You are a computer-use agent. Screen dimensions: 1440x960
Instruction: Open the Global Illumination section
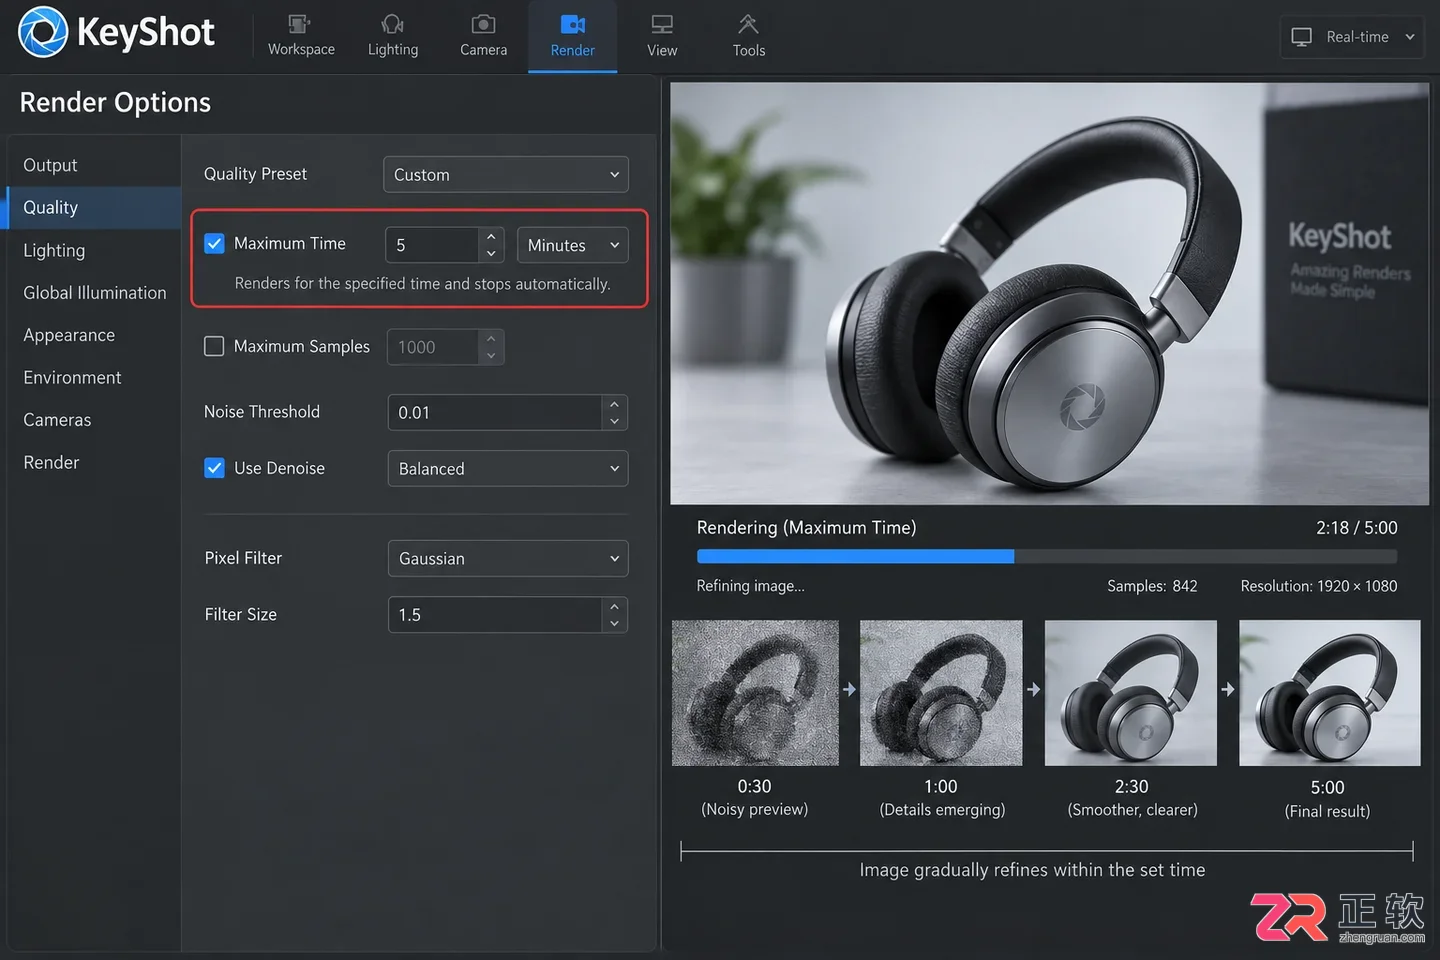[x=93, y=292]
